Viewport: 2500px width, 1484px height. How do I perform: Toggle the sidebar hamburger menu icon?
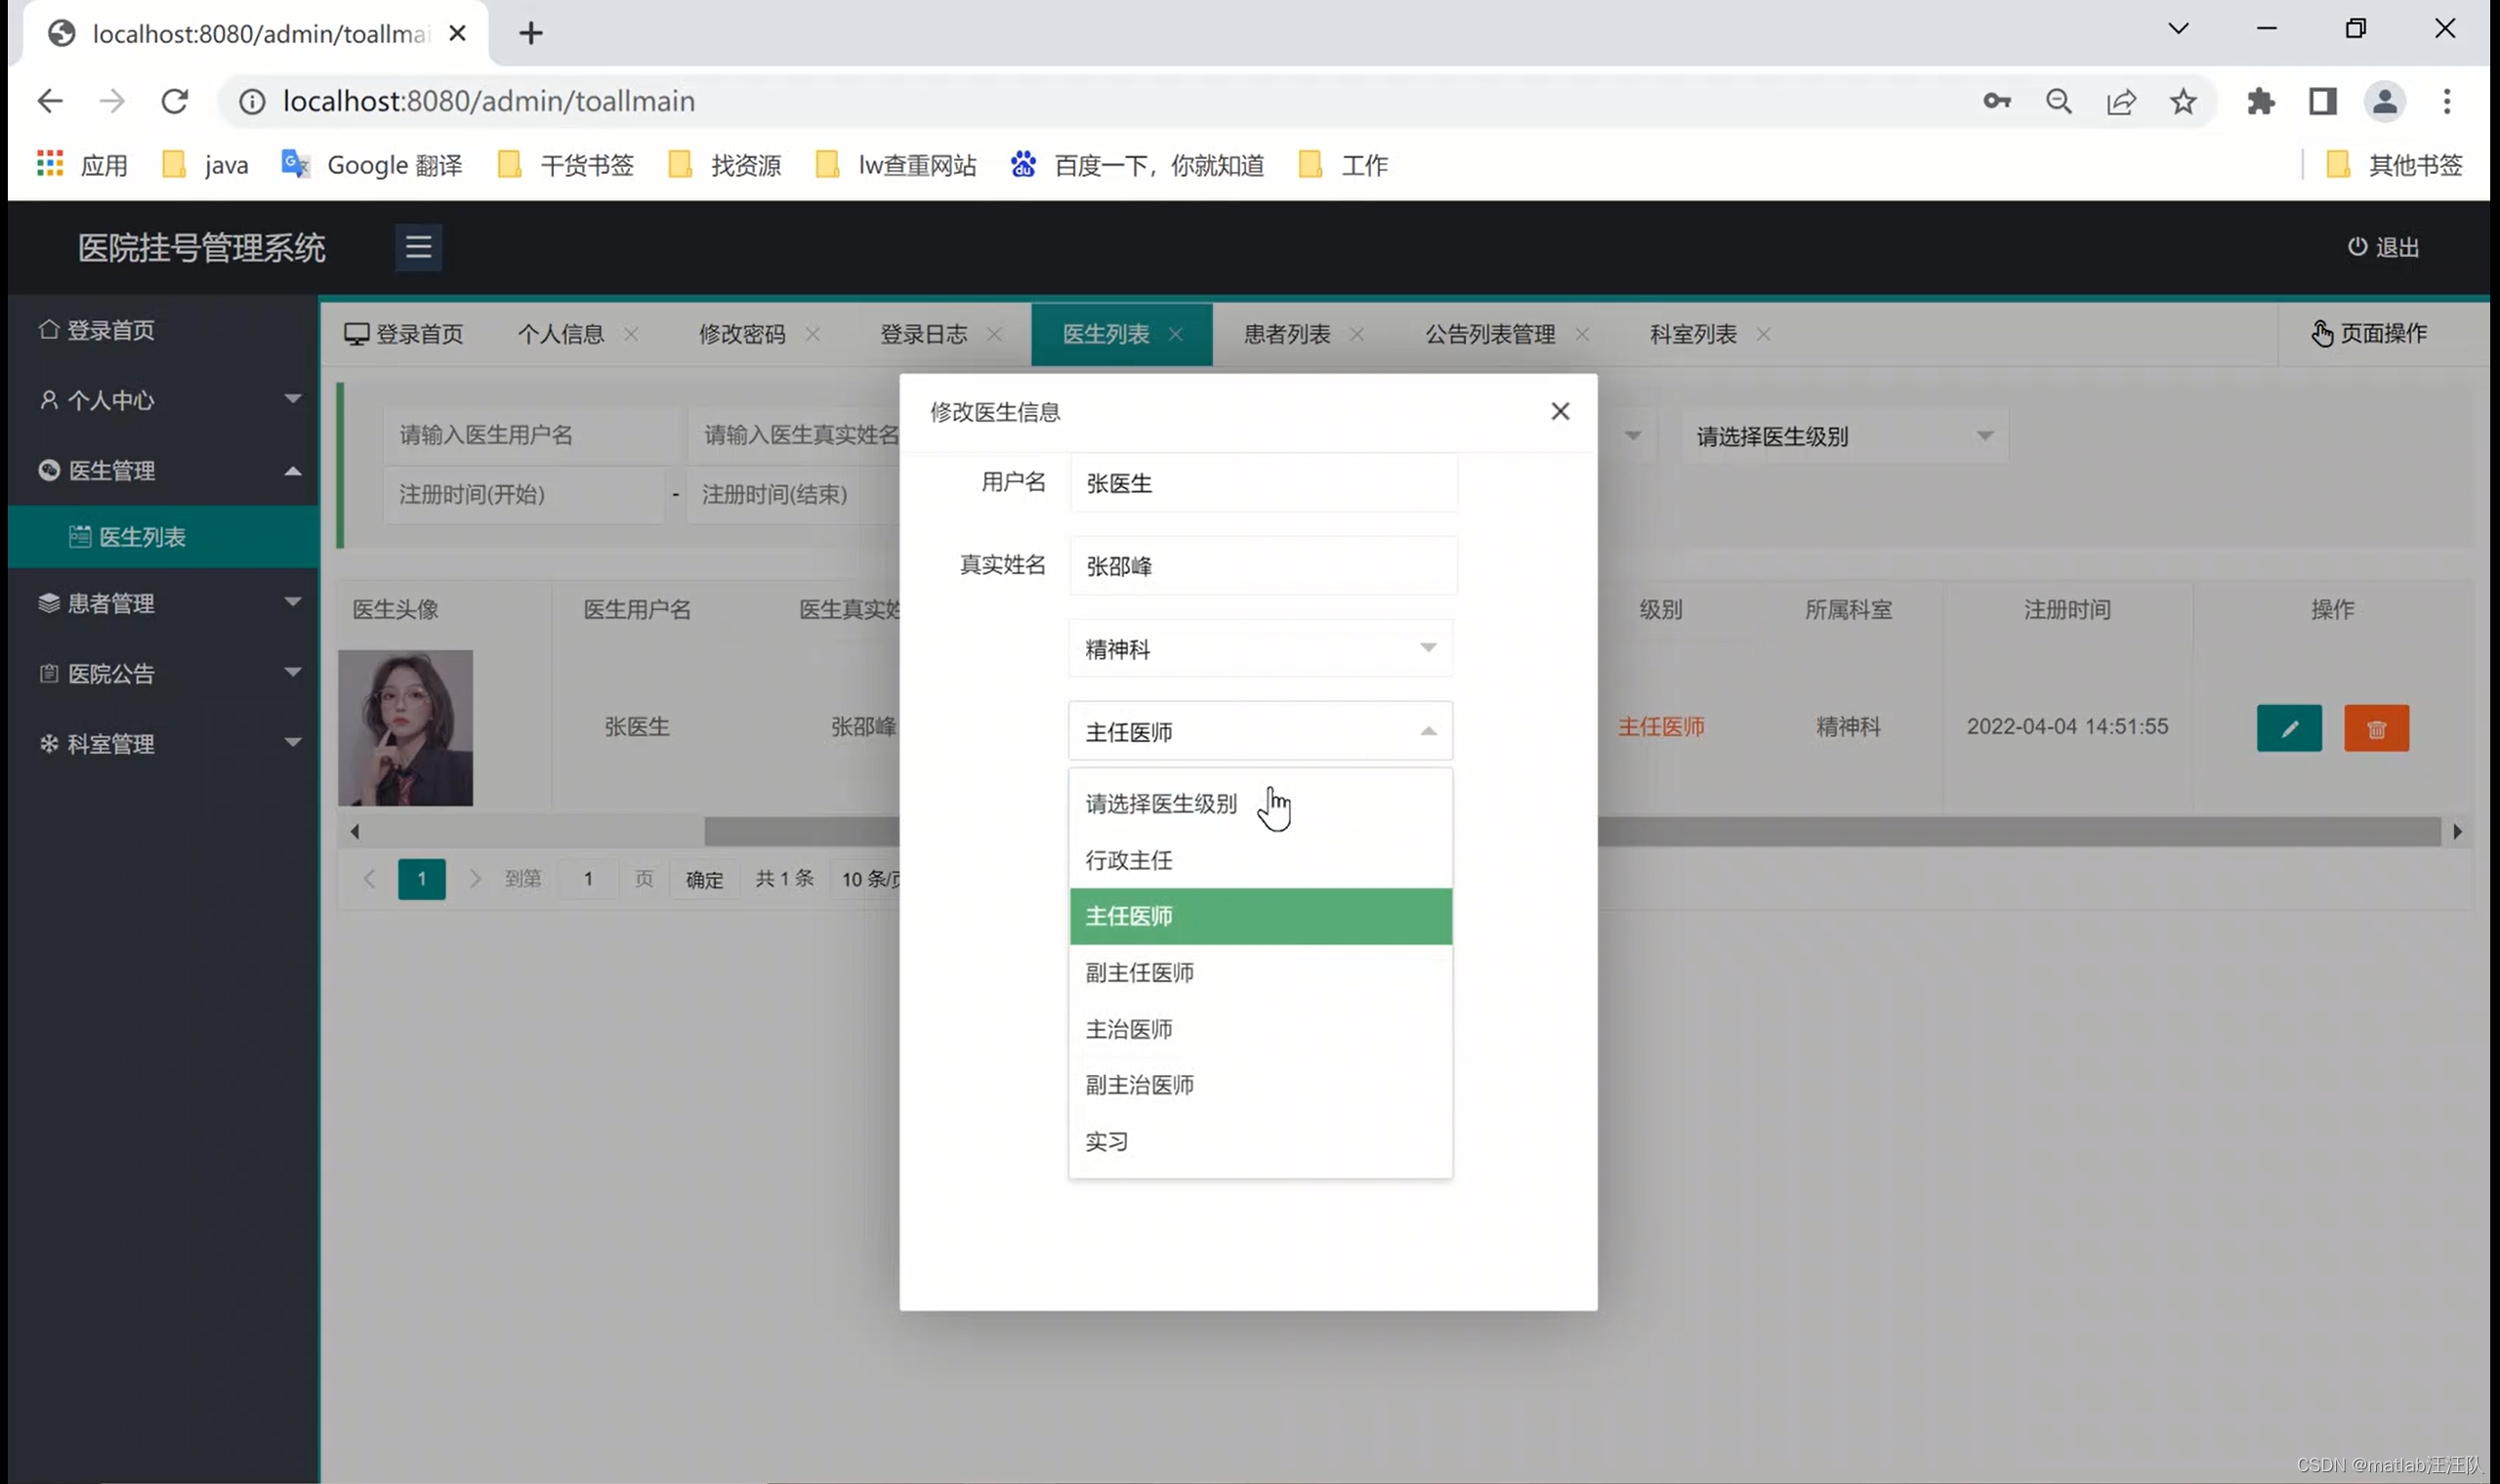pyautogui.click(x=418, y=247)
